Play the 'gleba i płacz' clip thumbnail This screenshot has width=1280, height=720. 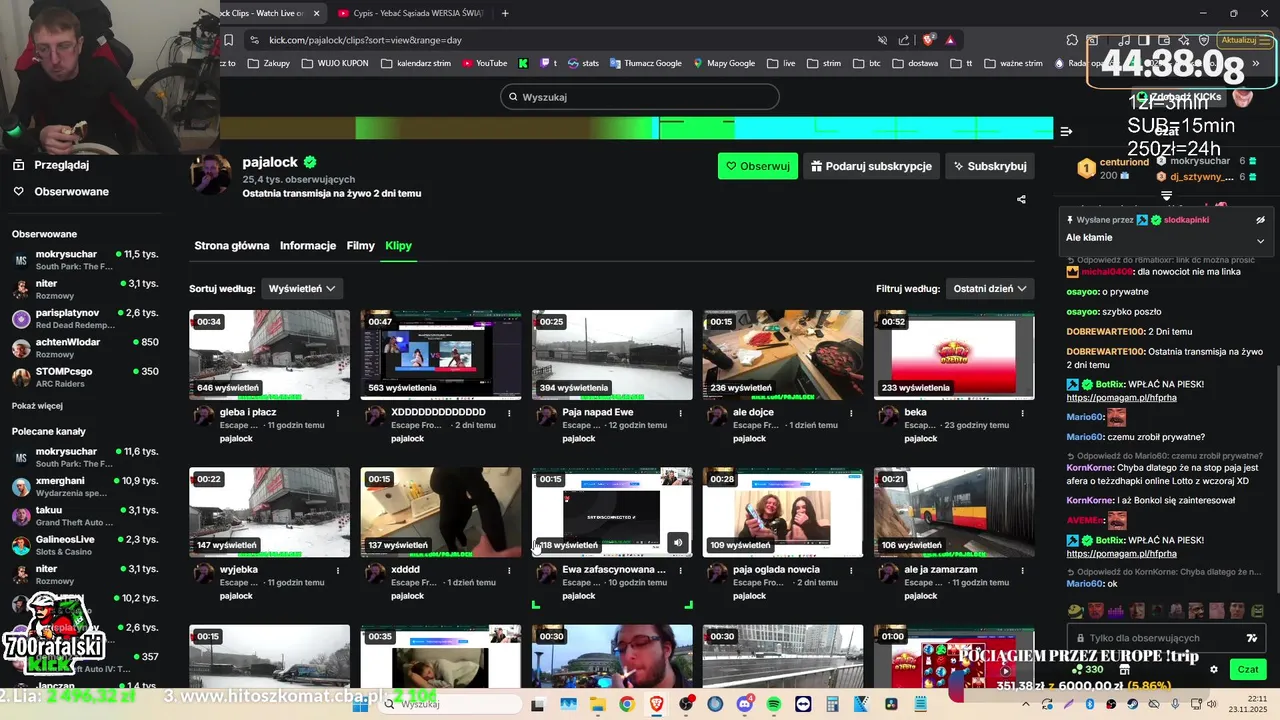(270, 354)
